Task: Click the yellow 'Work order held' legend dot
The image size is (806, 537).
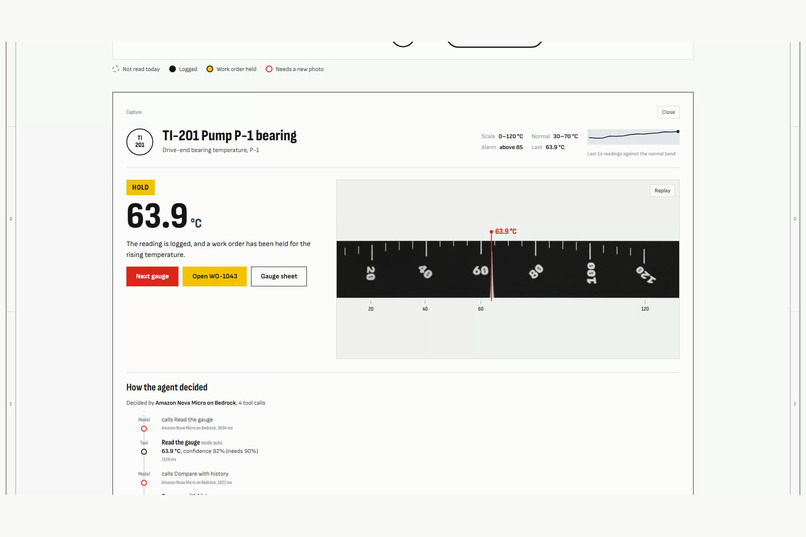Action: pos(210,69)
